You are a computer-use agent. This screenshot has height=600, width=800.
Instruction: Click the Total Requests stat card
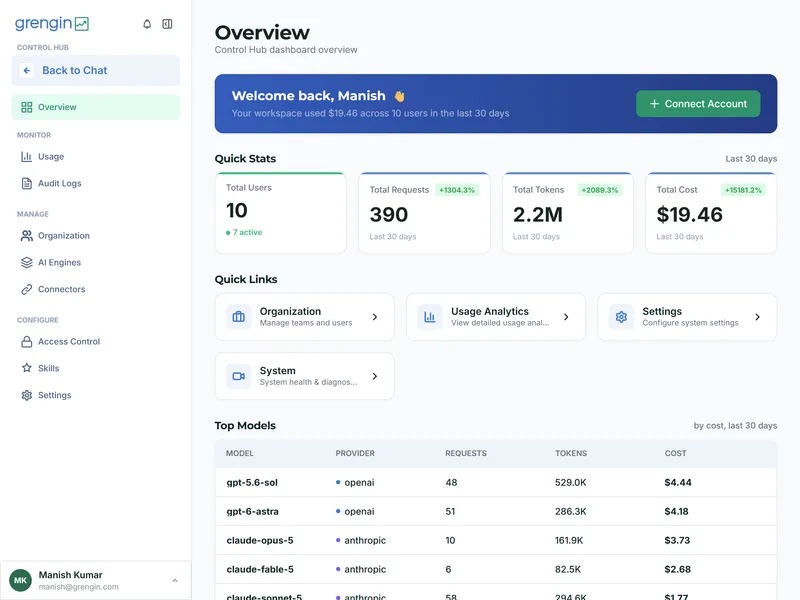(424, 213)
